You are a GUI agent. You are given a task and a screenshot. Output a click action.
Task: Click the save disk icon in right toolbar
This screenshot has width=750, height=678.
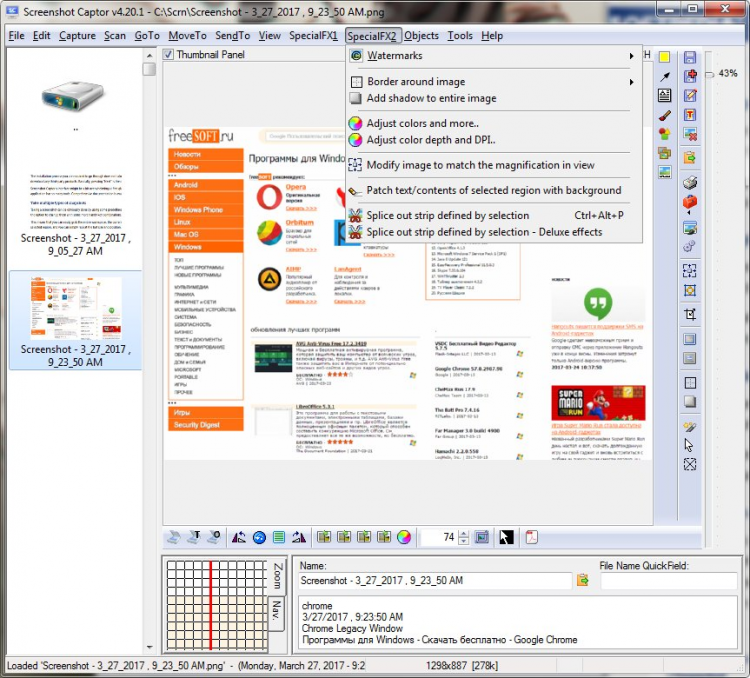tap(689, 57)
